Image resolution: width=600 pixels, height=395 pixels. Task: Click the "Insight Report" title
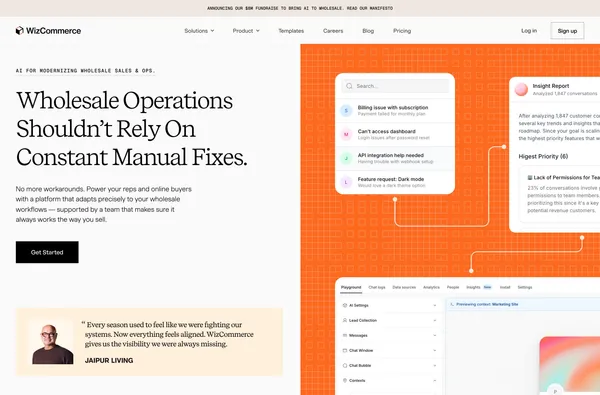(x=551, y=86)
